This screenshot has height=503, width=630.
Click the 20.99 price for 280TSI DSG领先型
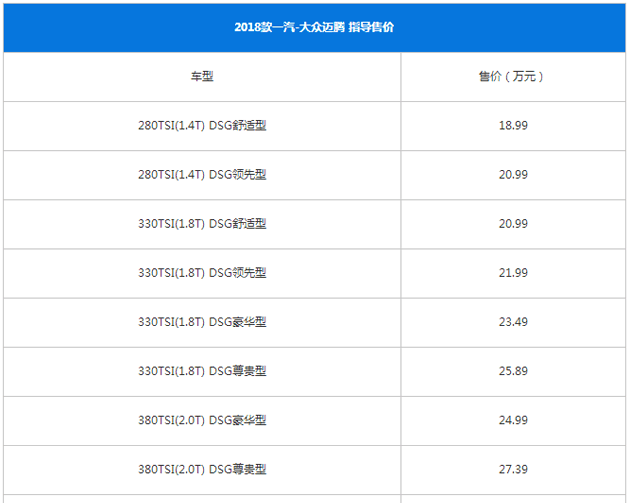[513, 174]
